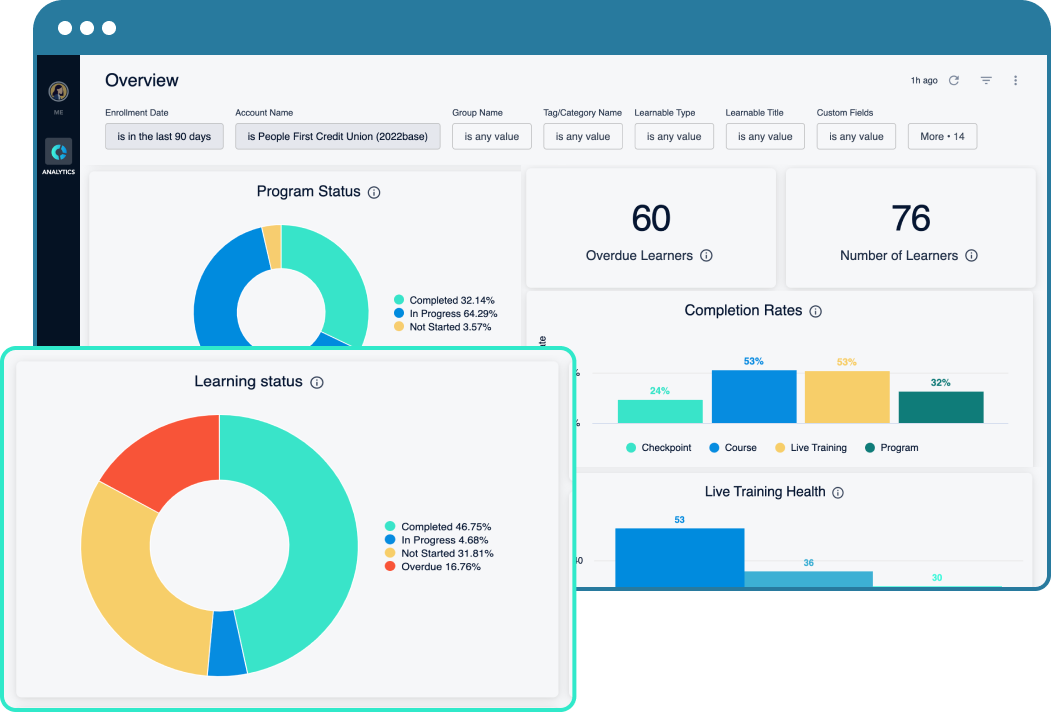1051x712 pixels.
Task: Open Tag/Category Name filter value
Action: click(x=583, y=136)
